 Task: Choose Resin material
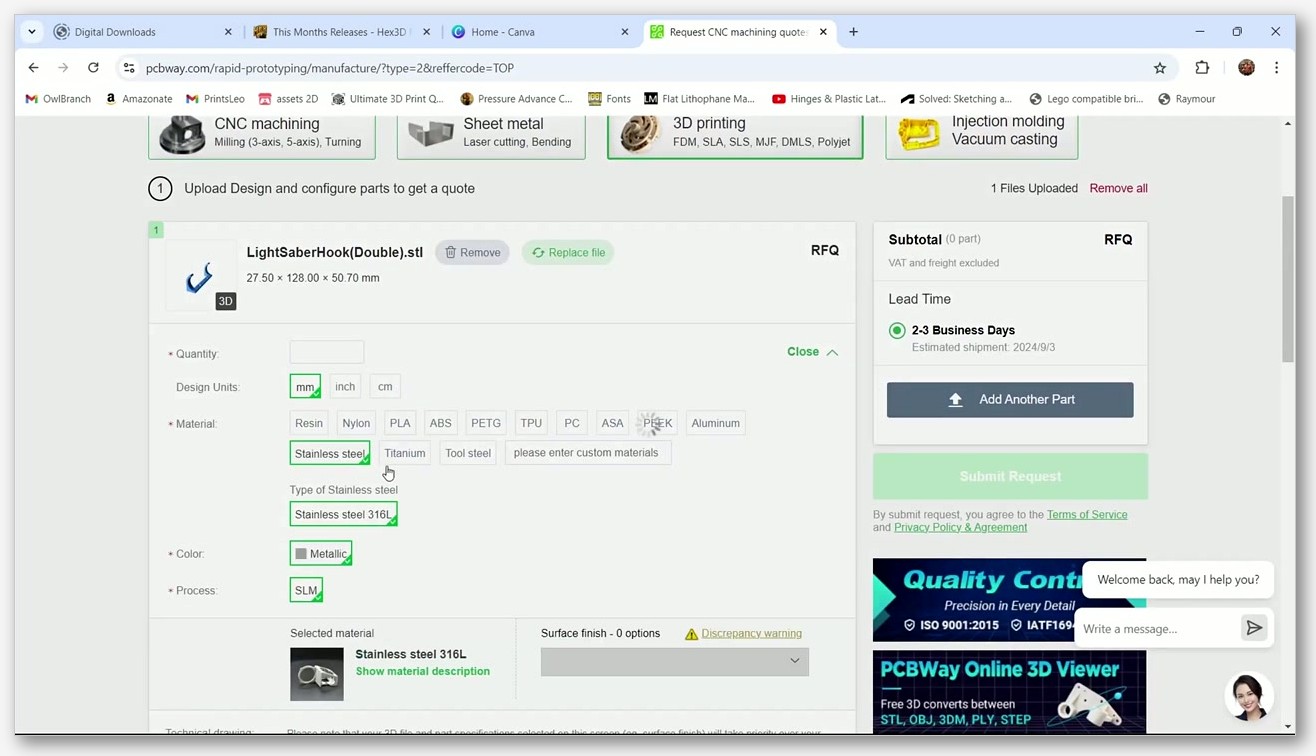click(x=309, y=423)
